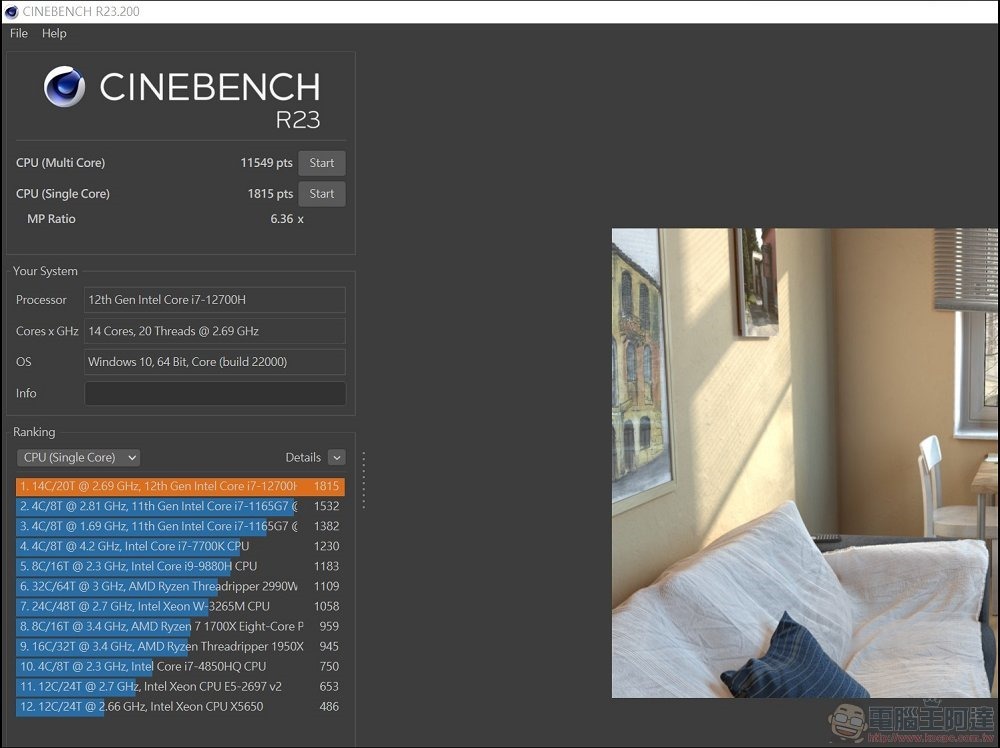The image size is (1000, 748).
Task: Select ranking row 4 Core i7-7700K
Action: [x=180, y=546]
